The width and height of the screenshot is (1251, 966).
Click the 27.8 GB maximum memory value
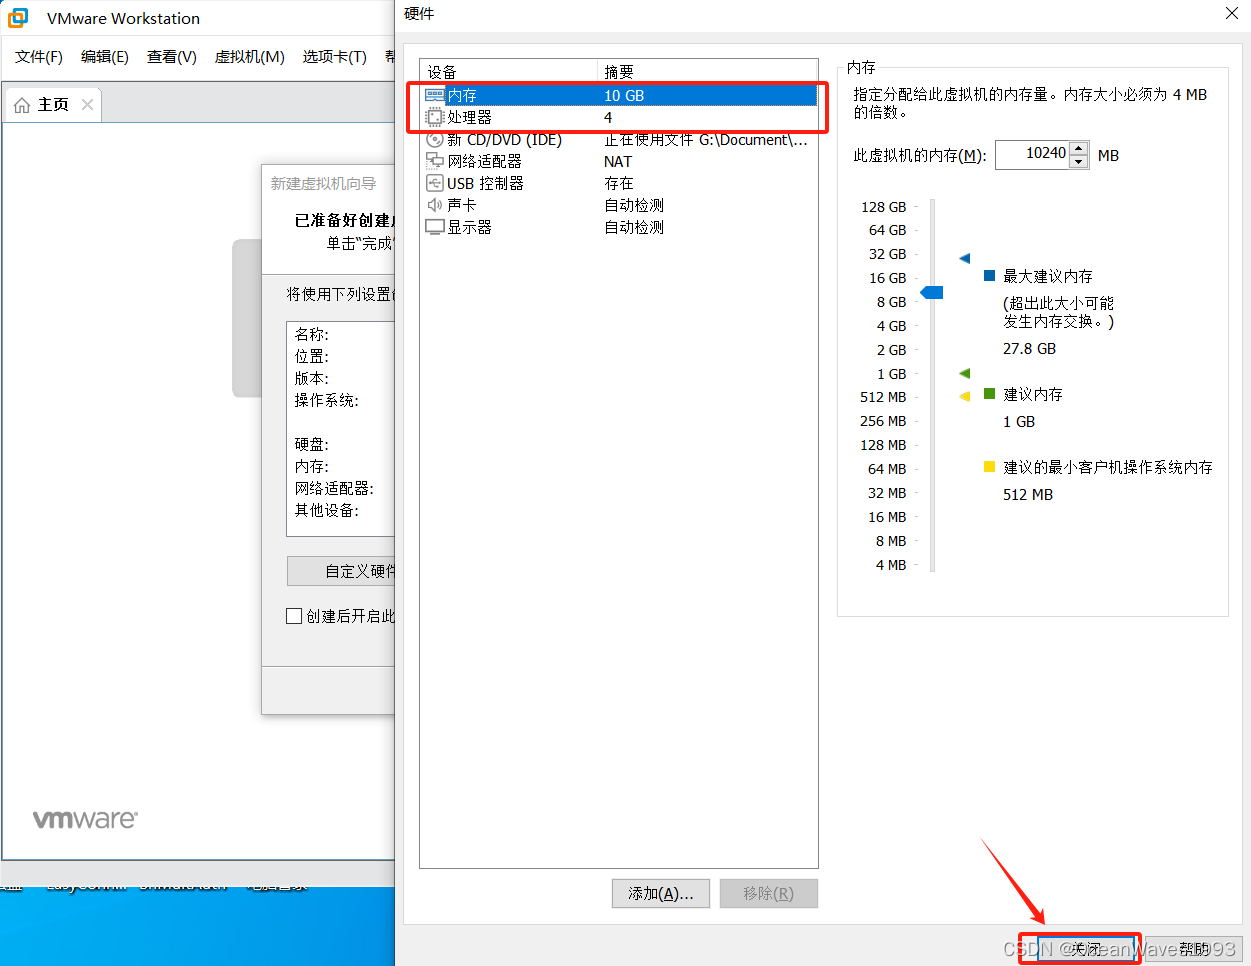pos(1029,349)
